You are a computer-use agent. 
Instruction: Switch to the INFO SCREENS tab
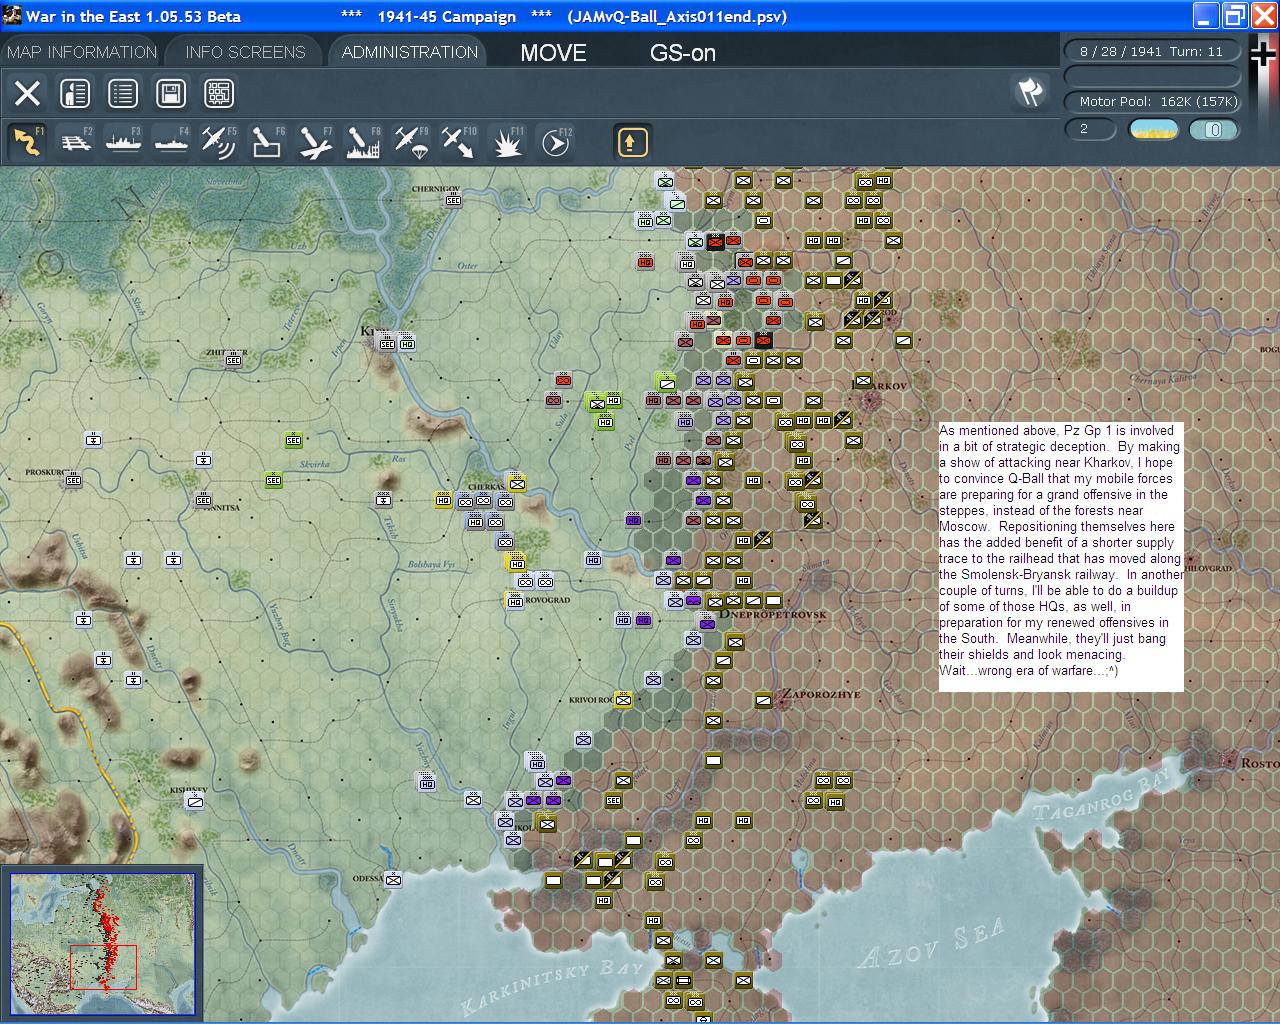(245, 52)
